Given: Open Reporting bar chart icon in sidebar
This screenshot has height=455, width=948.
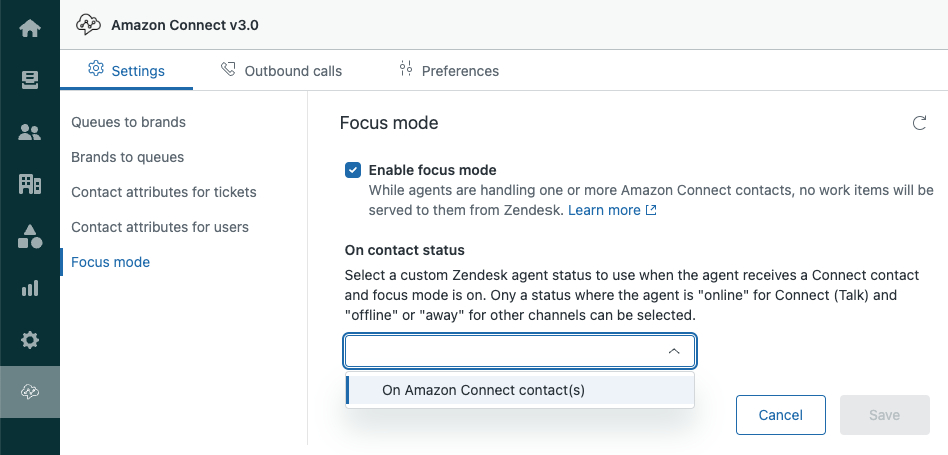Looking at the screenshot, I should (30, 288).
